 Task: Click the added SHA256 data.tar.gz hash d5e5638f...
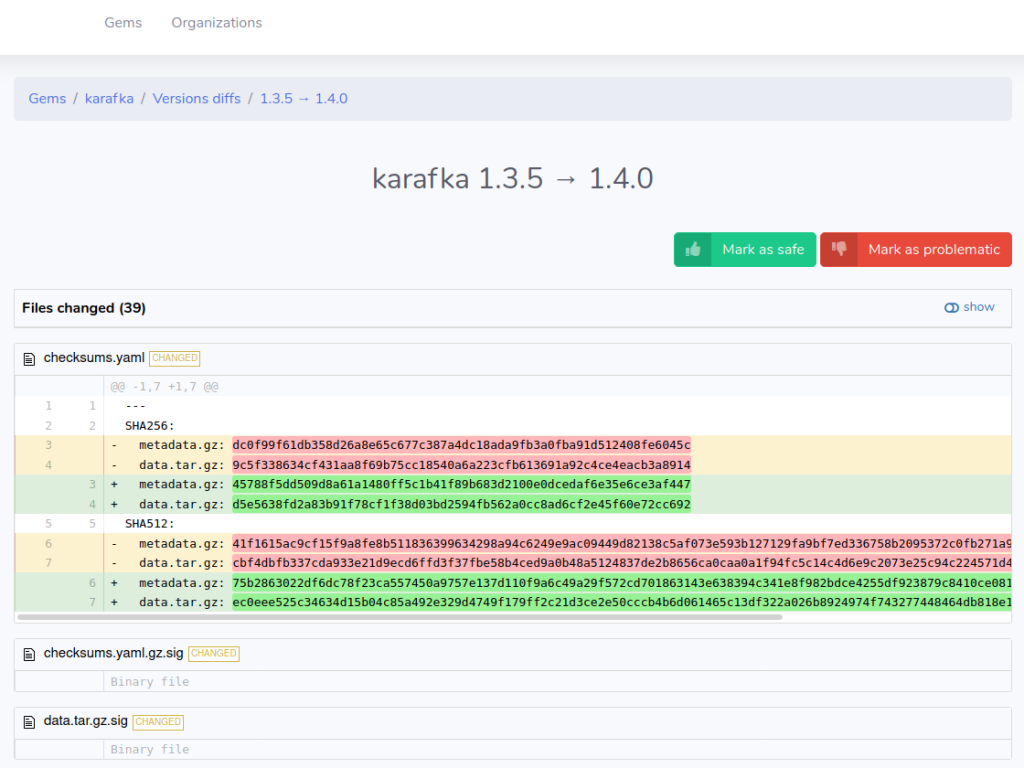pos(461,504)
